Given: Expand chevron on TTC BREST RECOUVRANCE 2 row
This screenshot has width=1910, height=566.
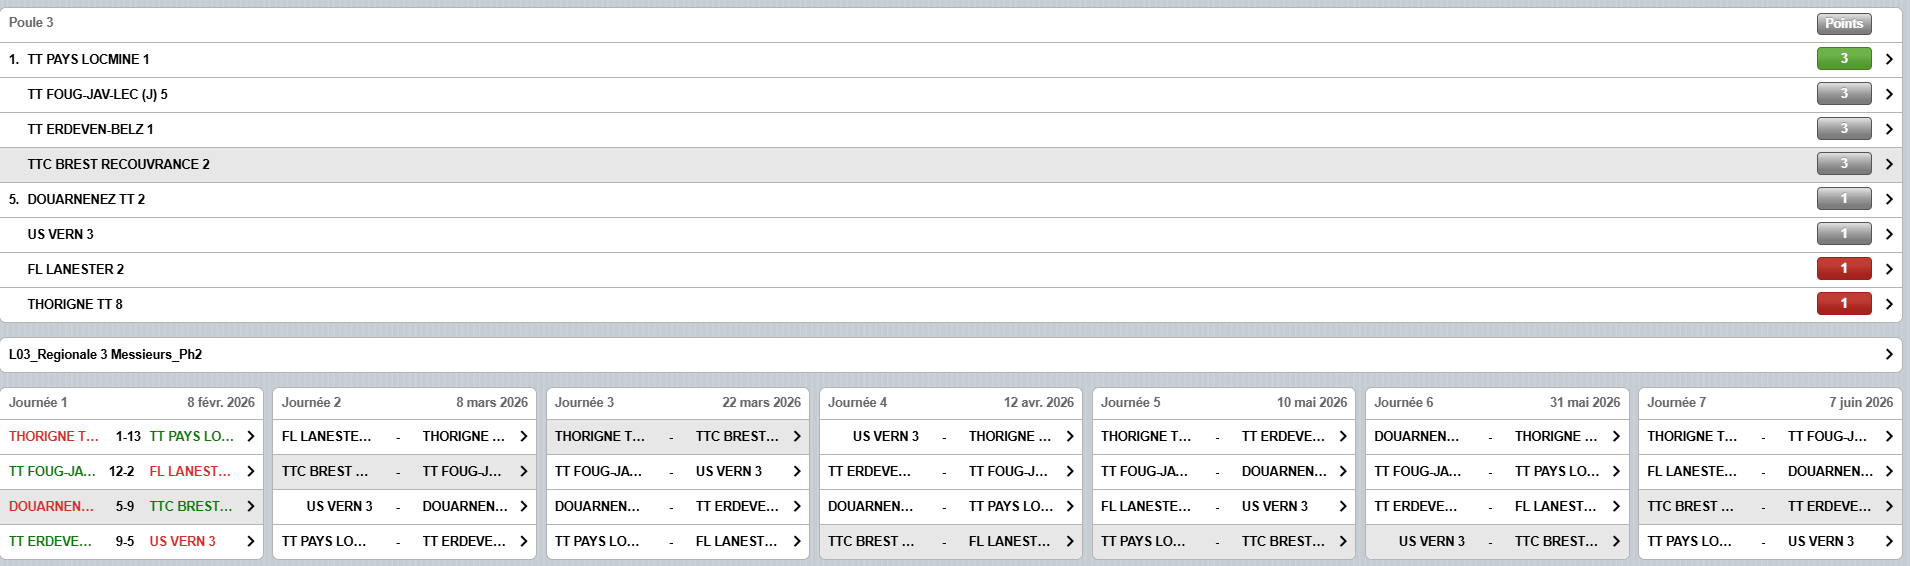Looking at the screenshot, I should 1888,164.
